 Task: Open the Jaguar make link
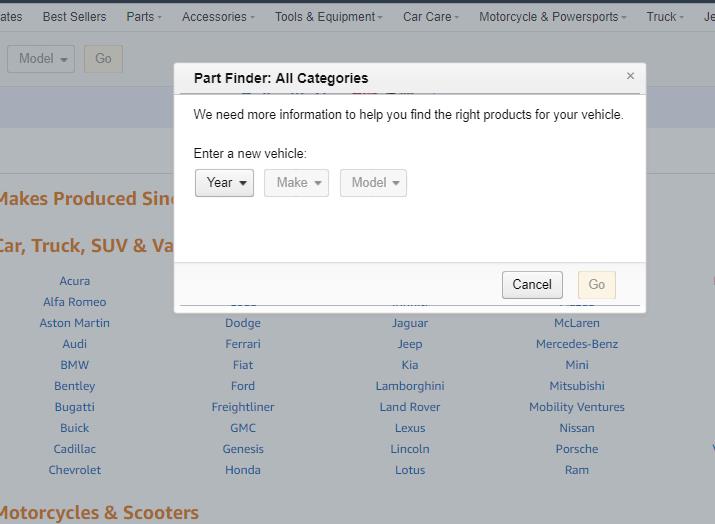click(x=410, y=323)
